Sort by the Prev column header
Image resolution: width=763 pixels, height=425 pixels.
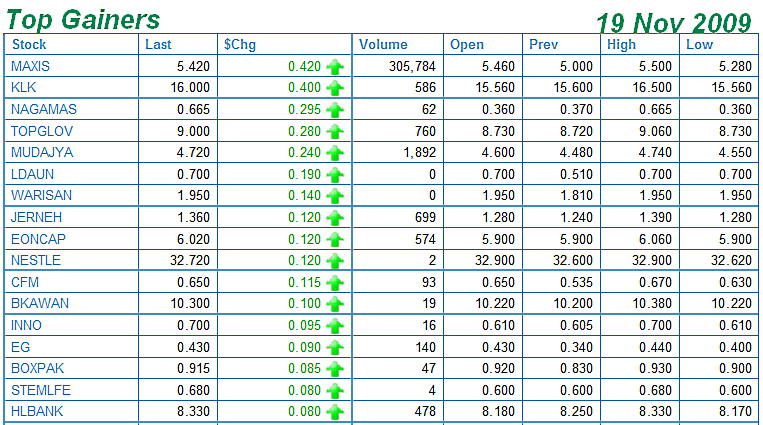click(543, 44)
